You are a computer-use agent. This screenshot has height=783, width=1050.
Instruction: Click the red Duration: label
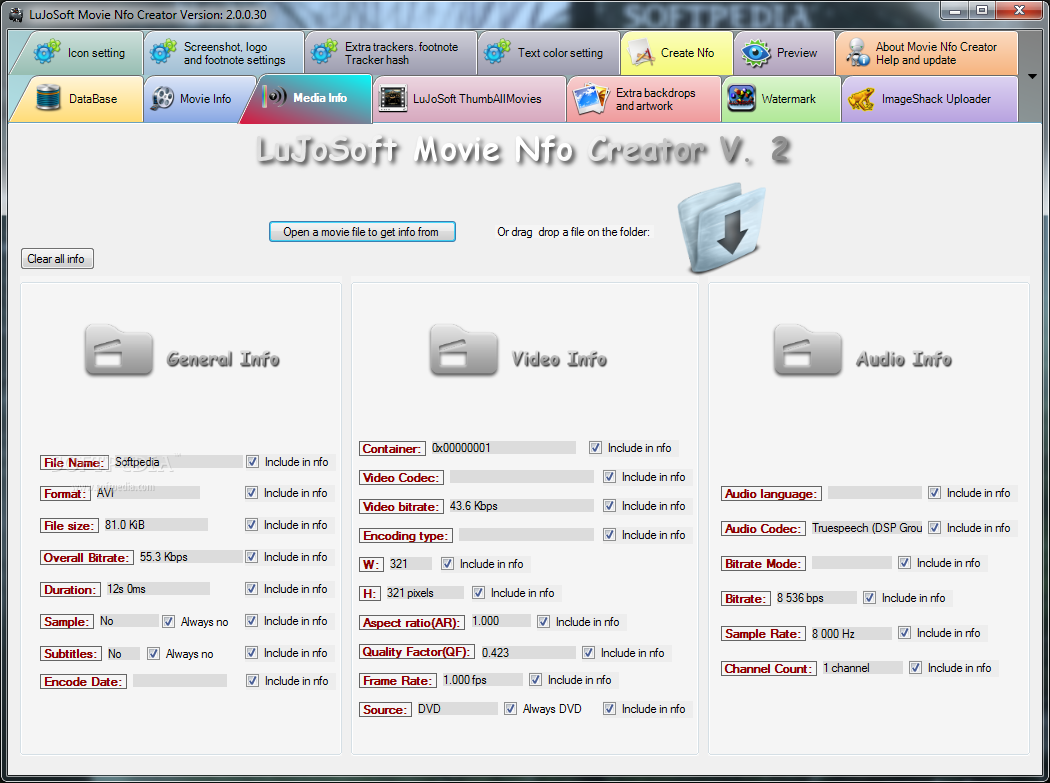tap(70, 589)
